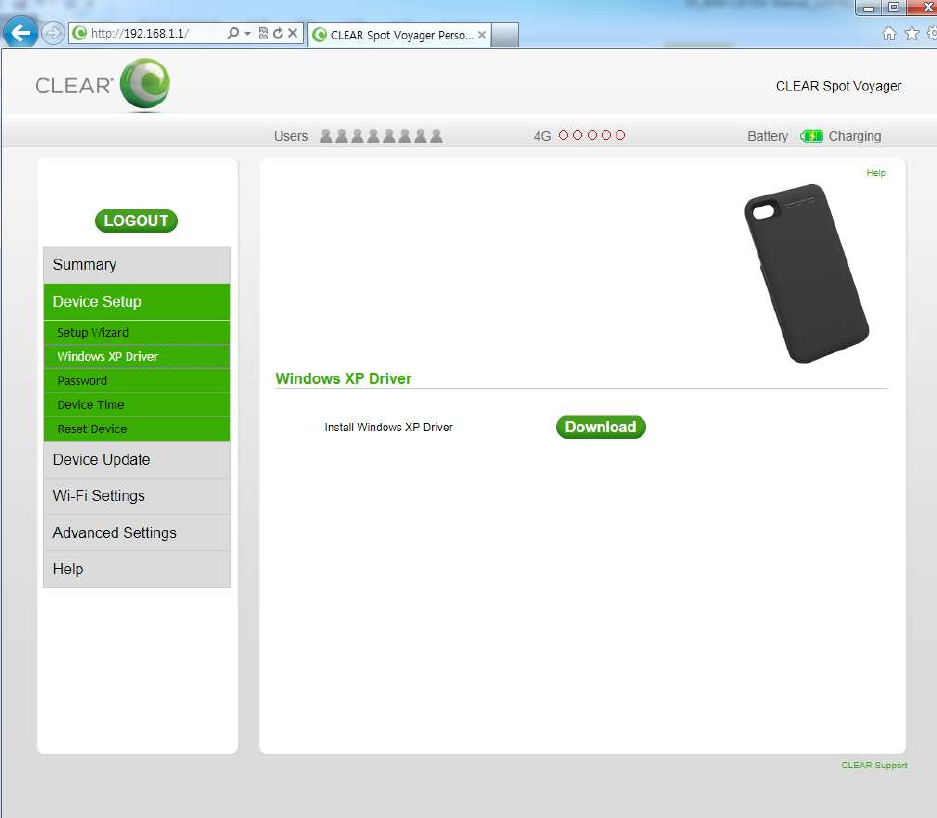Image resolution: width=937 pixels, height=818 pixels.
Task: Open a new blank browser tab
Action: [x=505, y=35]
